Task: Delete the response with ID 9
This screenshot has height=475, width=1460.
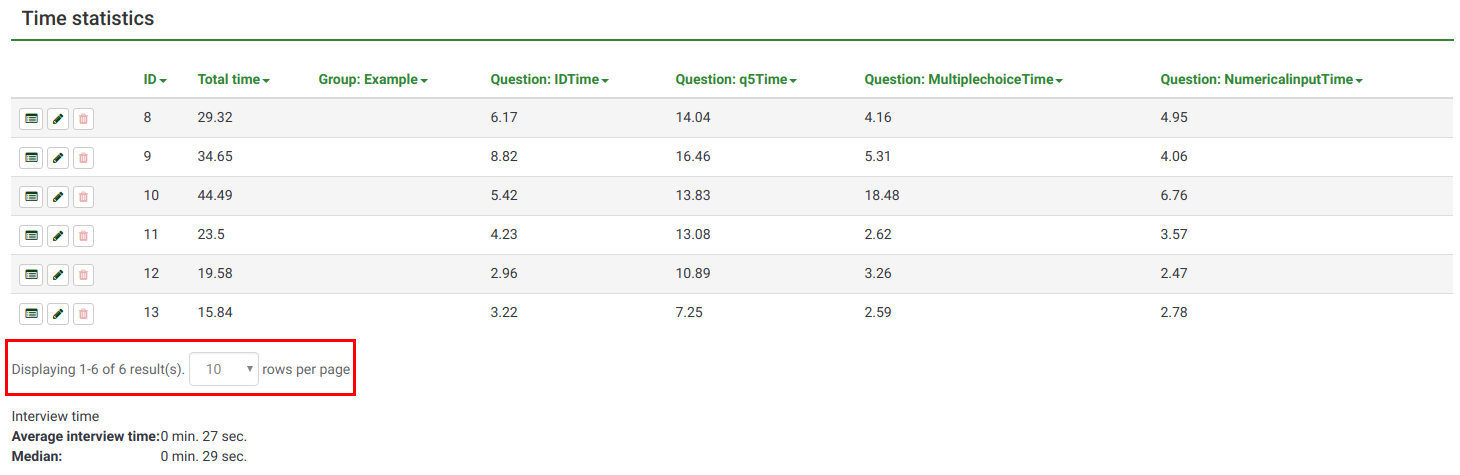Action: tap(84, 158)
